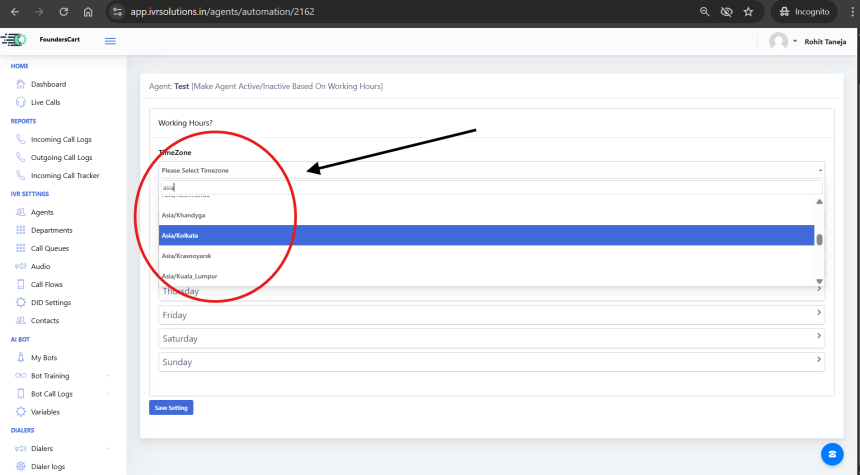Click the Incoming Call Logs phone icon

click(21, 139)
